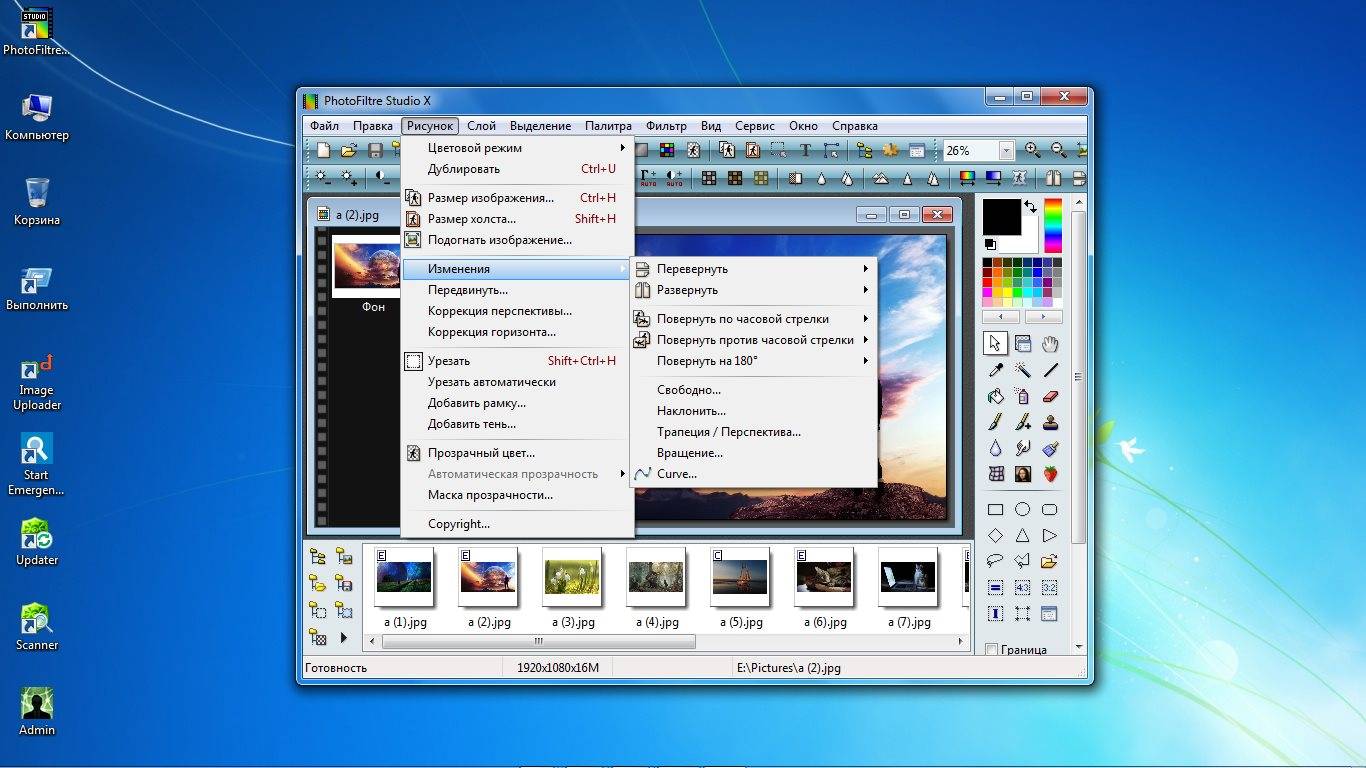The width and height of the screenshot is (1366, 768).
Task: Expand Повернуть по часовой стрелки submenu
Action: pos(753,319)
